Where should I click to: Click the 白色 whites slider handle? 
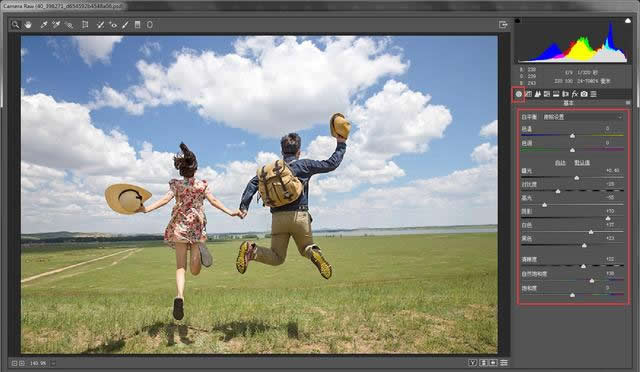591,232
